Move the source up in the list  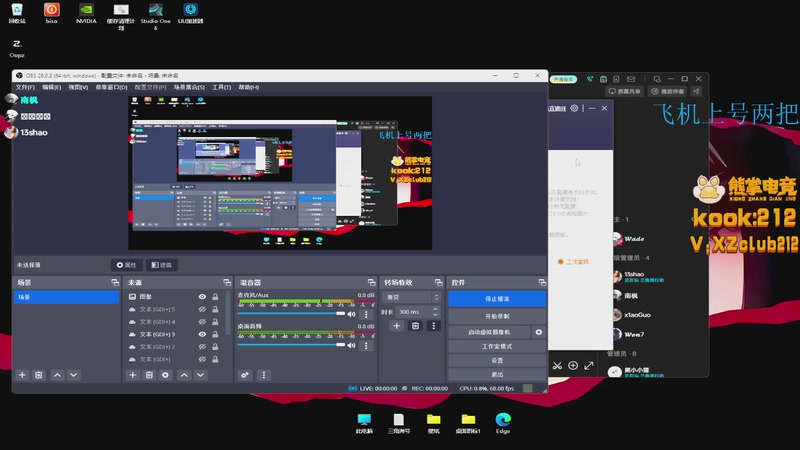[x=184, y=375]
